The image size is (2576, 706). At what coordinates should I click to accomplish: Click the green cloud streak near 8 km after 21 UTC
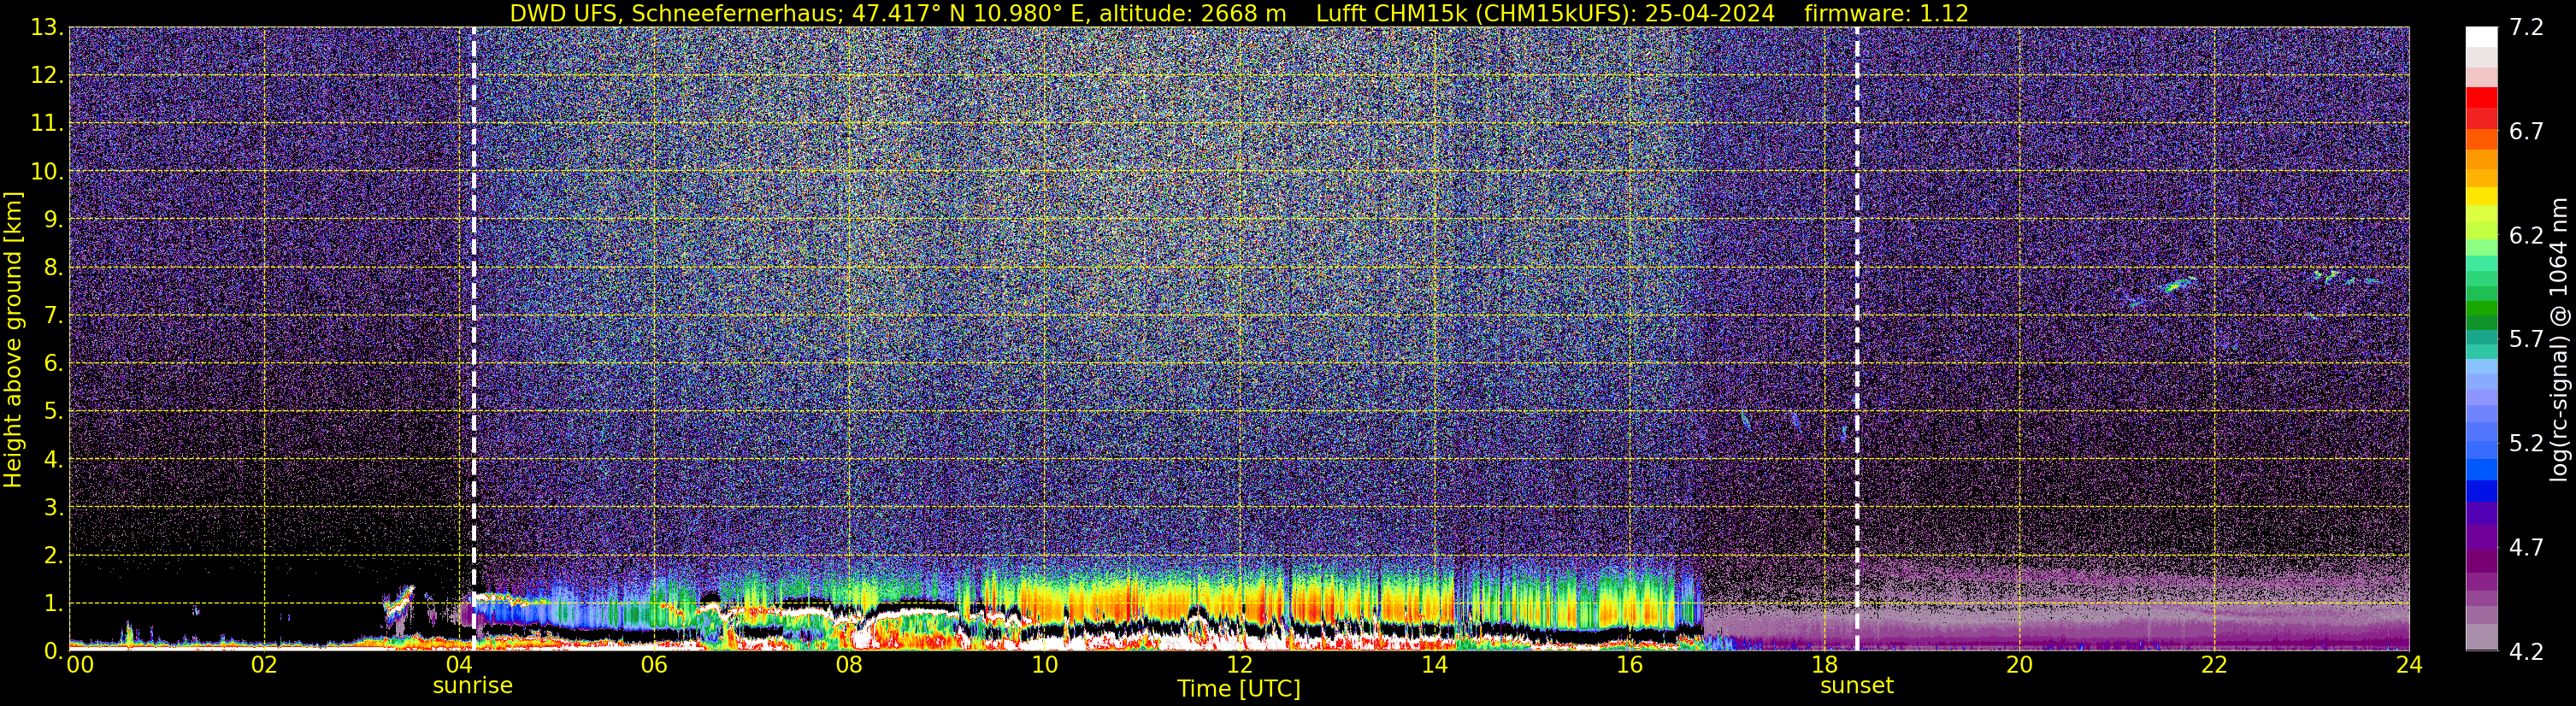pyautogui.click(x=2178, y=285)
